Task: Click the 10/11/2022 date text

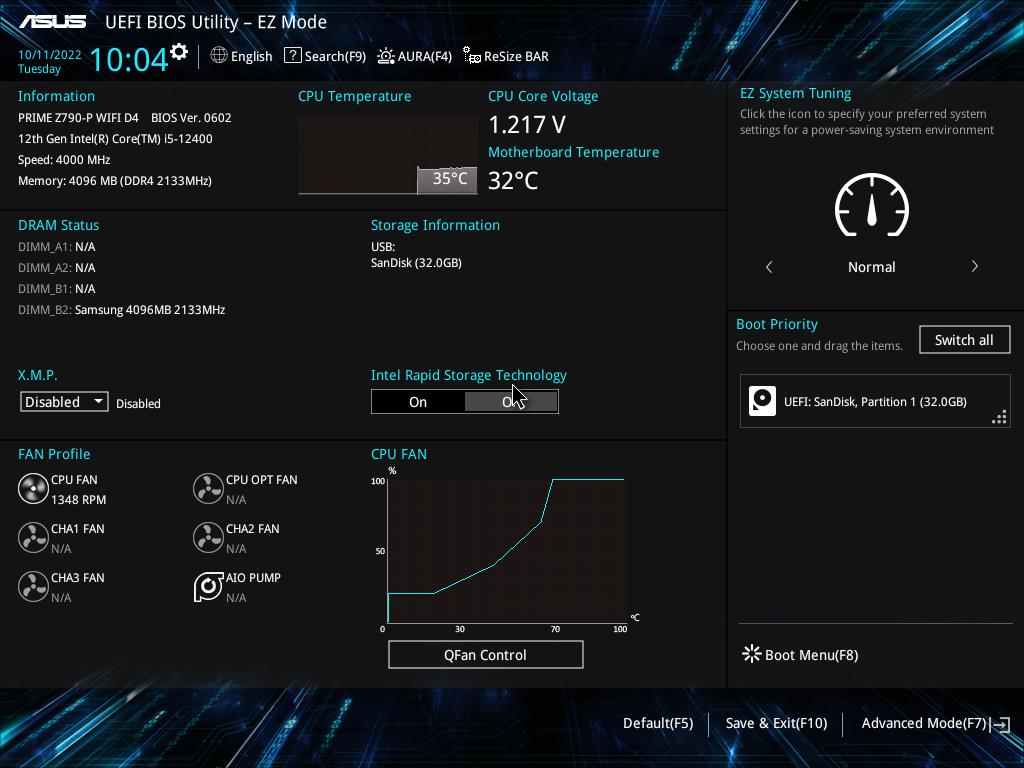Action: (50, 55)
